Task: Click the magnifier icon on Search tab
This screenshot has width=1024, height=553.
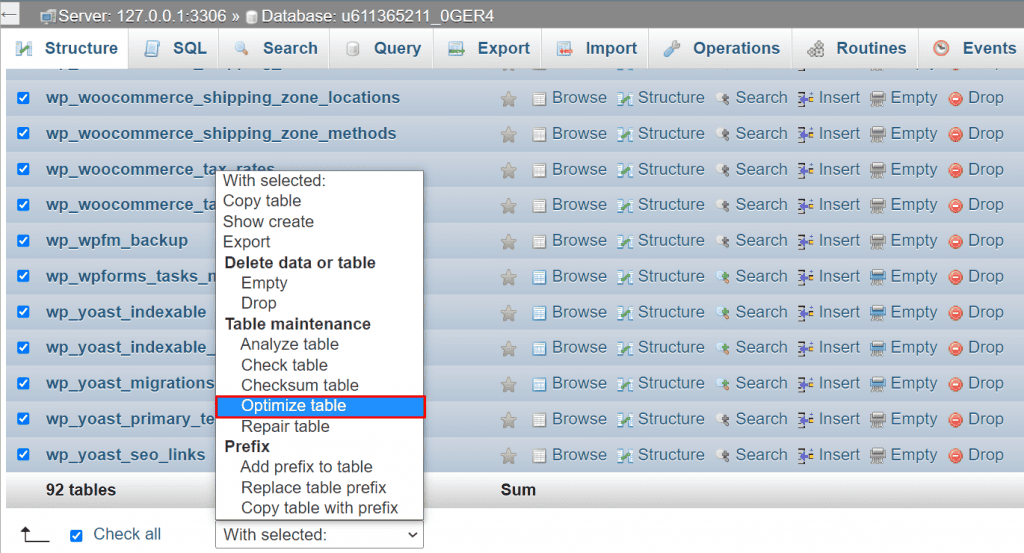Action: [x=242, y=49]
